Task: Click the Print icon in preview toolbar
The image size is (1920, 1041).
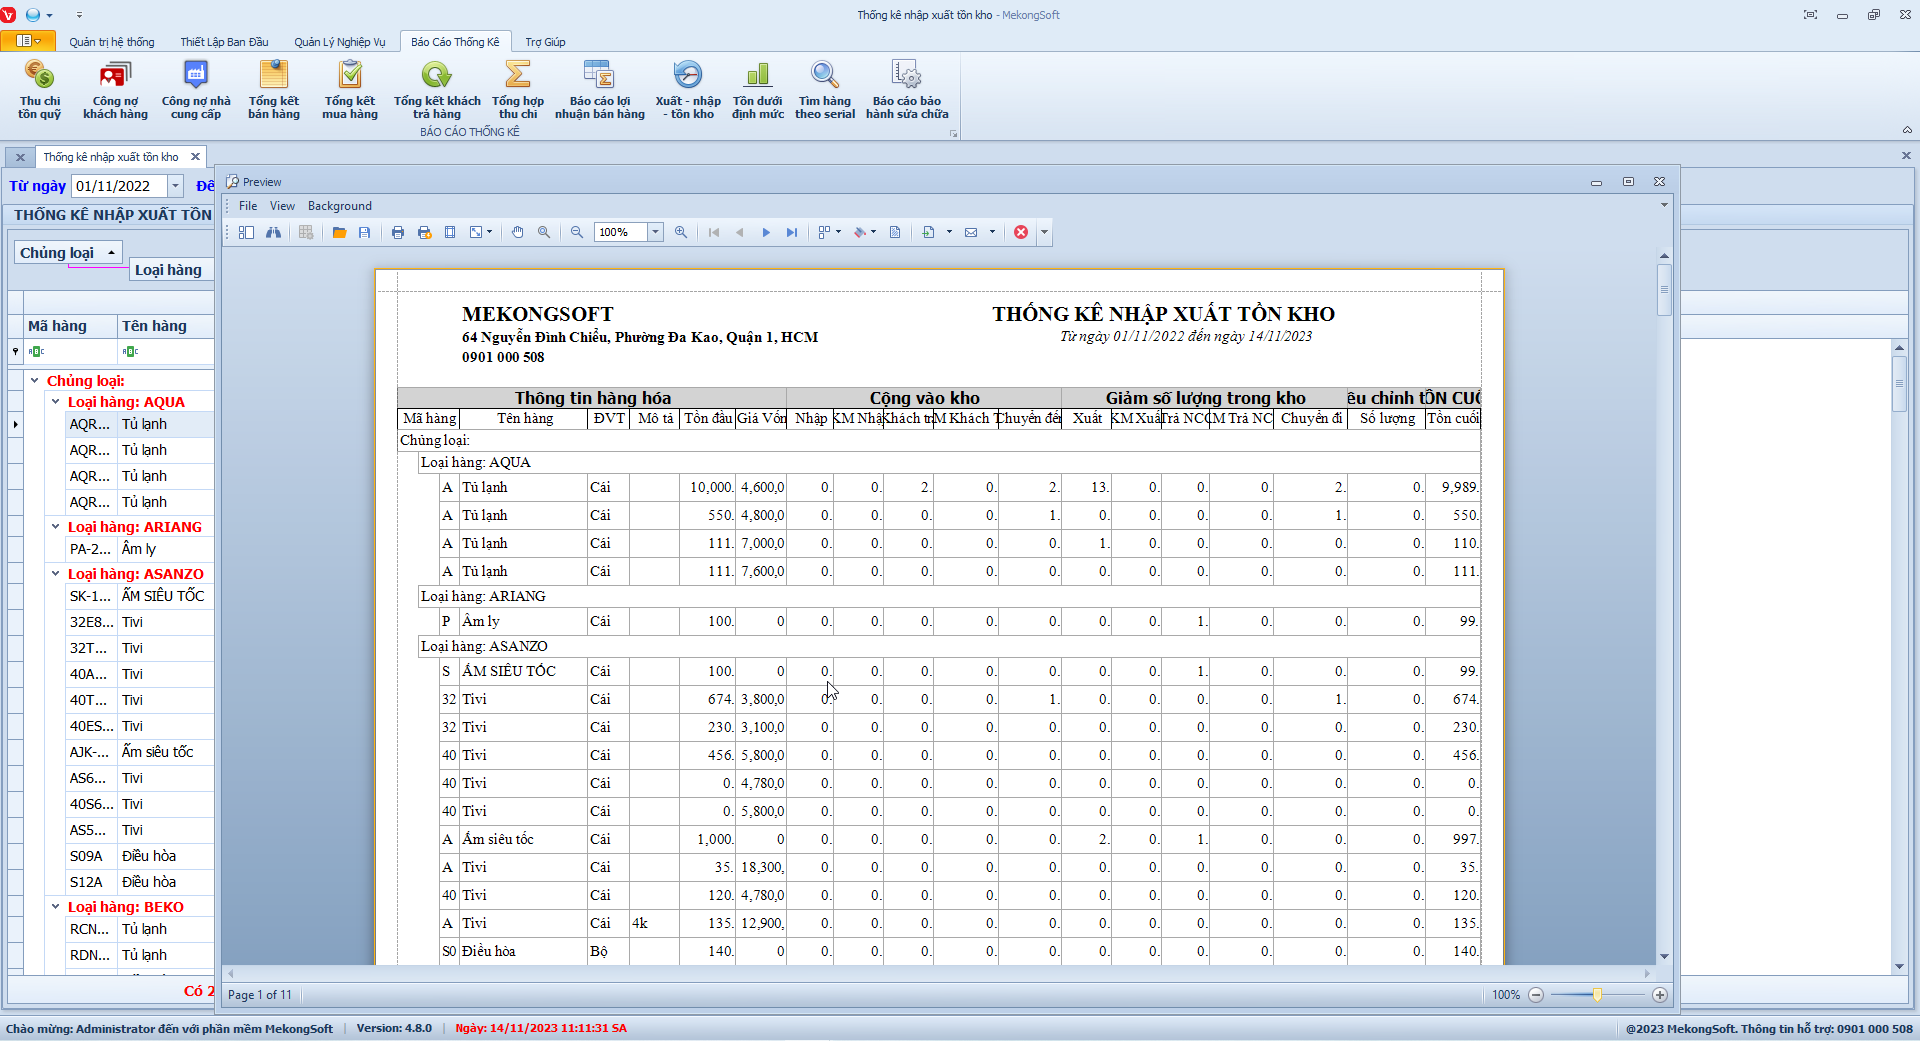Action: [x=398, y=232]
